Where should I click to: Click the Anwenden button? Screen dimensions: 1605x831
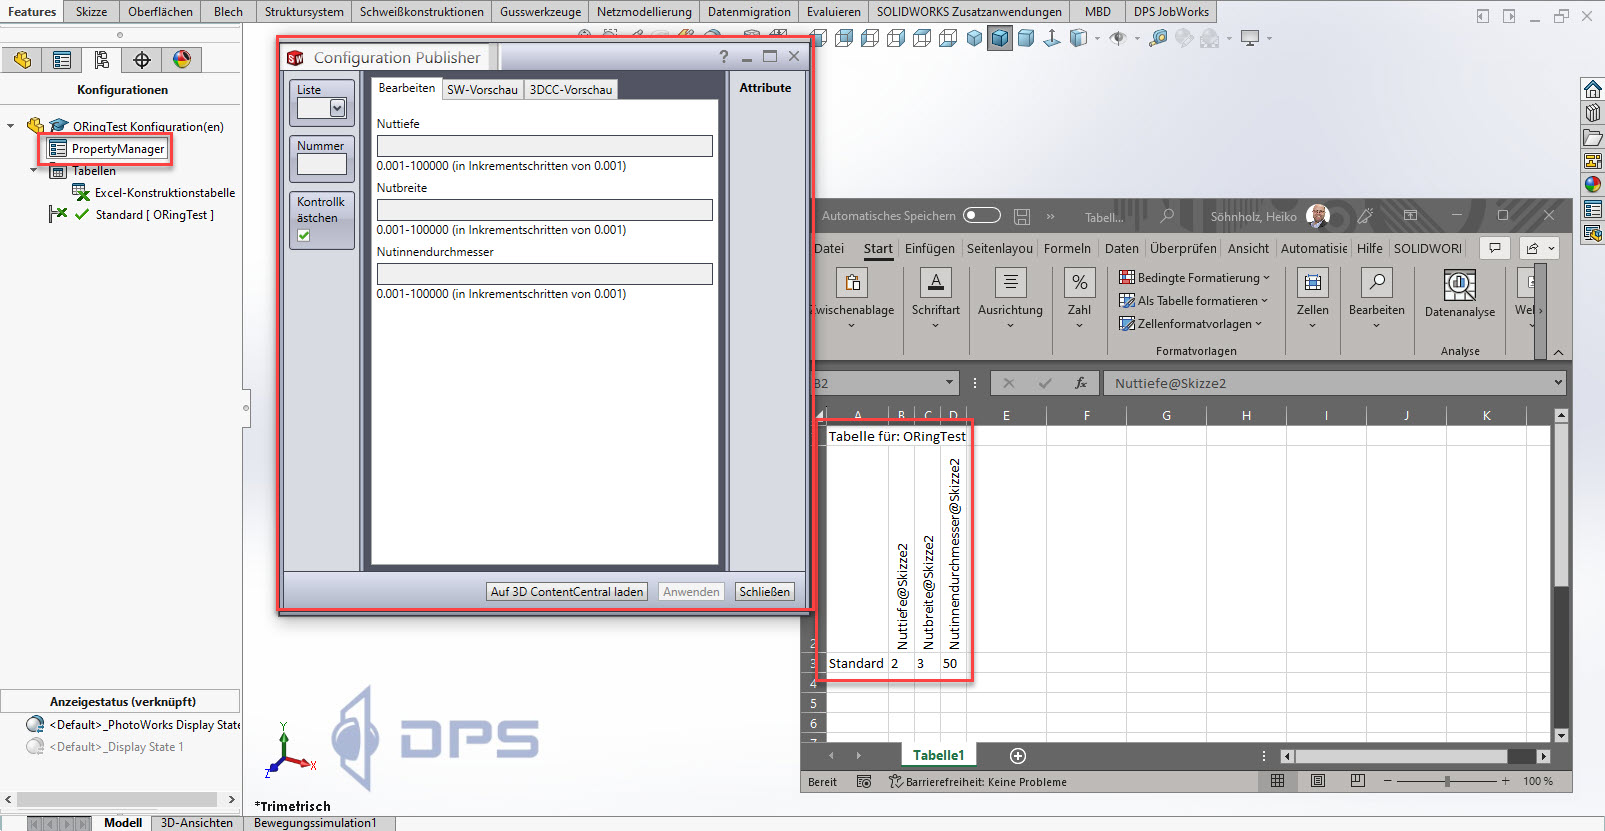click(691, 592)
